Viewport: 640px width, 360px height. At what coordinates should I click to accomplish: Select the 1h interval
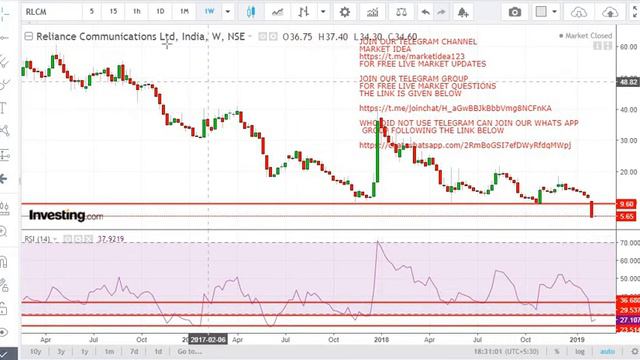(137, 11)
